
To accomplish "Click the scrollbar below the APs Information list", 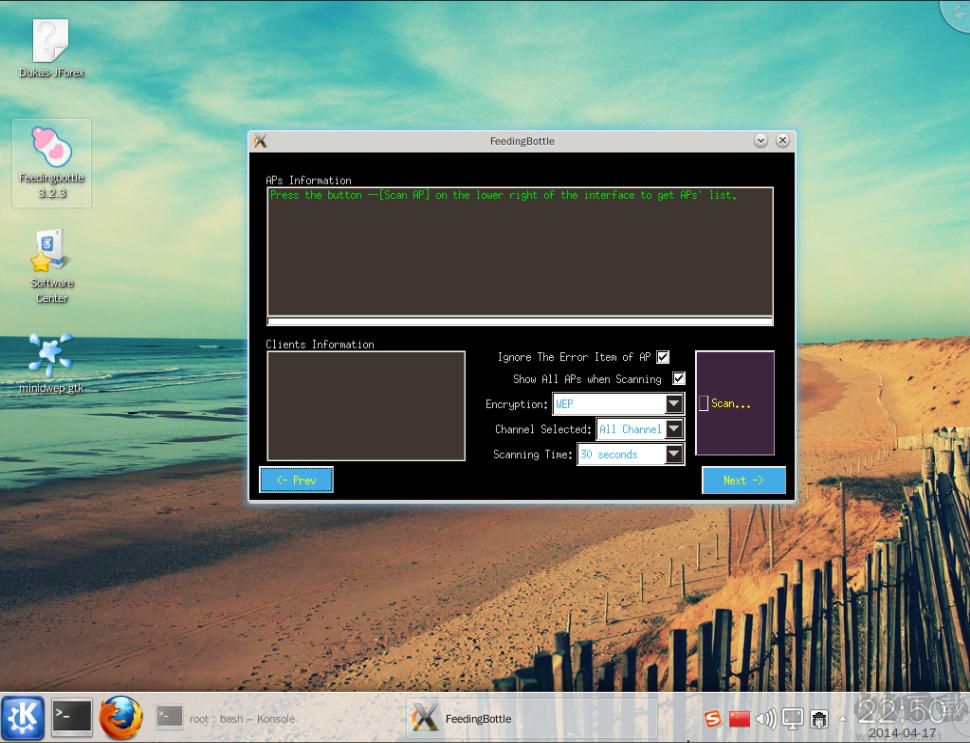I will (x=520, y=322).
